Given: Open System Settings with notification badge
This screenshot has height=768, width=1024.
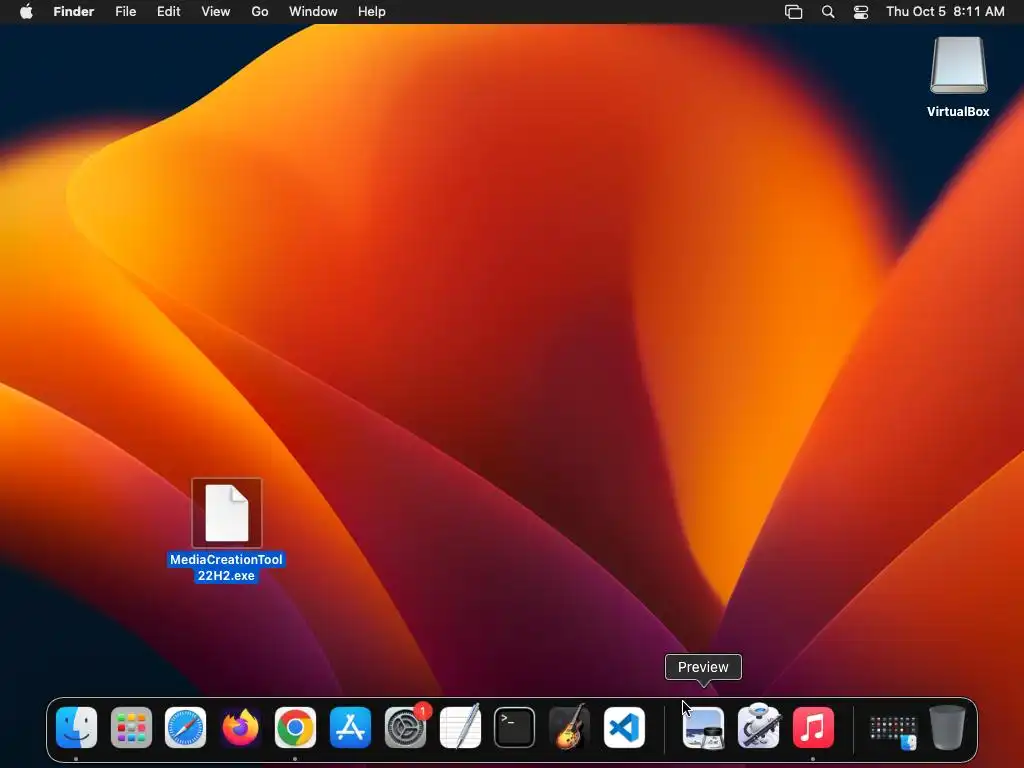Looking at the screenshot, I should click(x=406, y=726).
